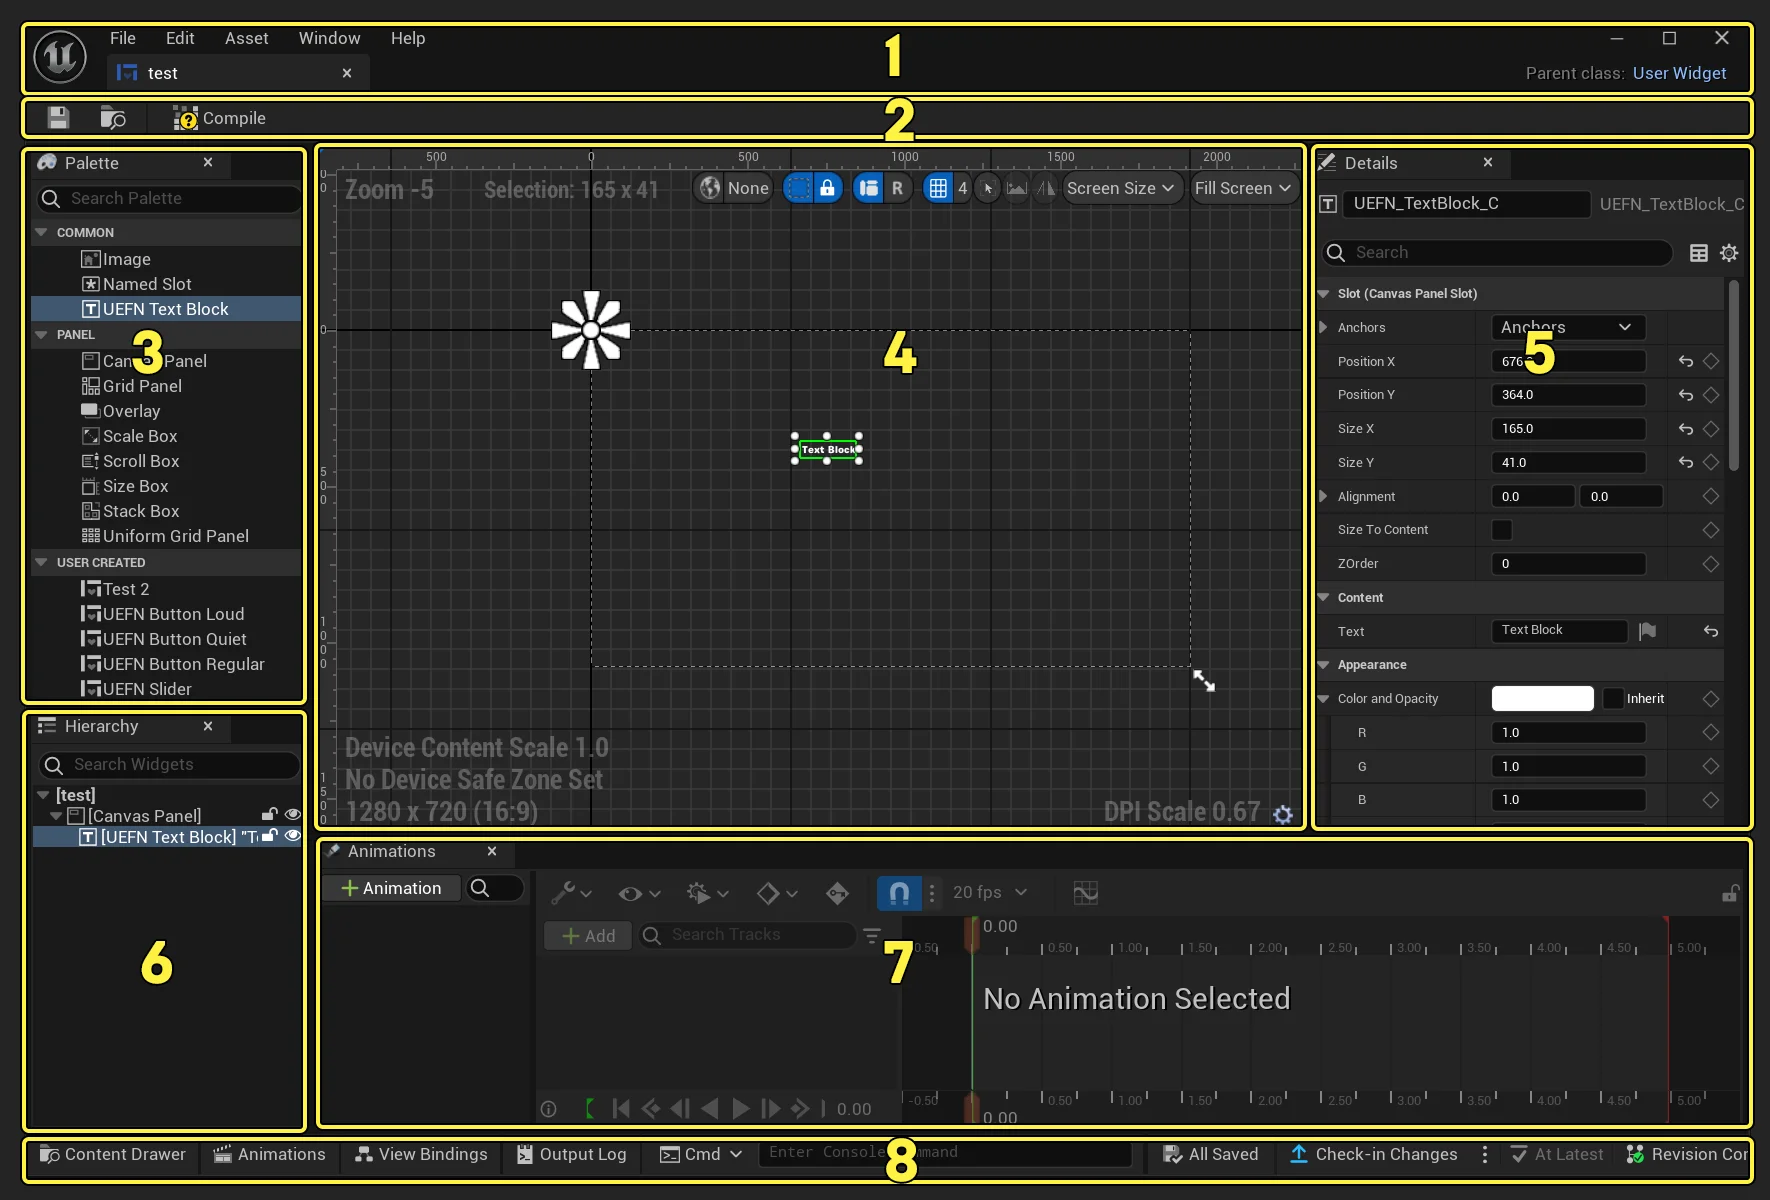Click the Browse to asset icon
Viewport: 1770px width, 1200px height.
[113, 118]
